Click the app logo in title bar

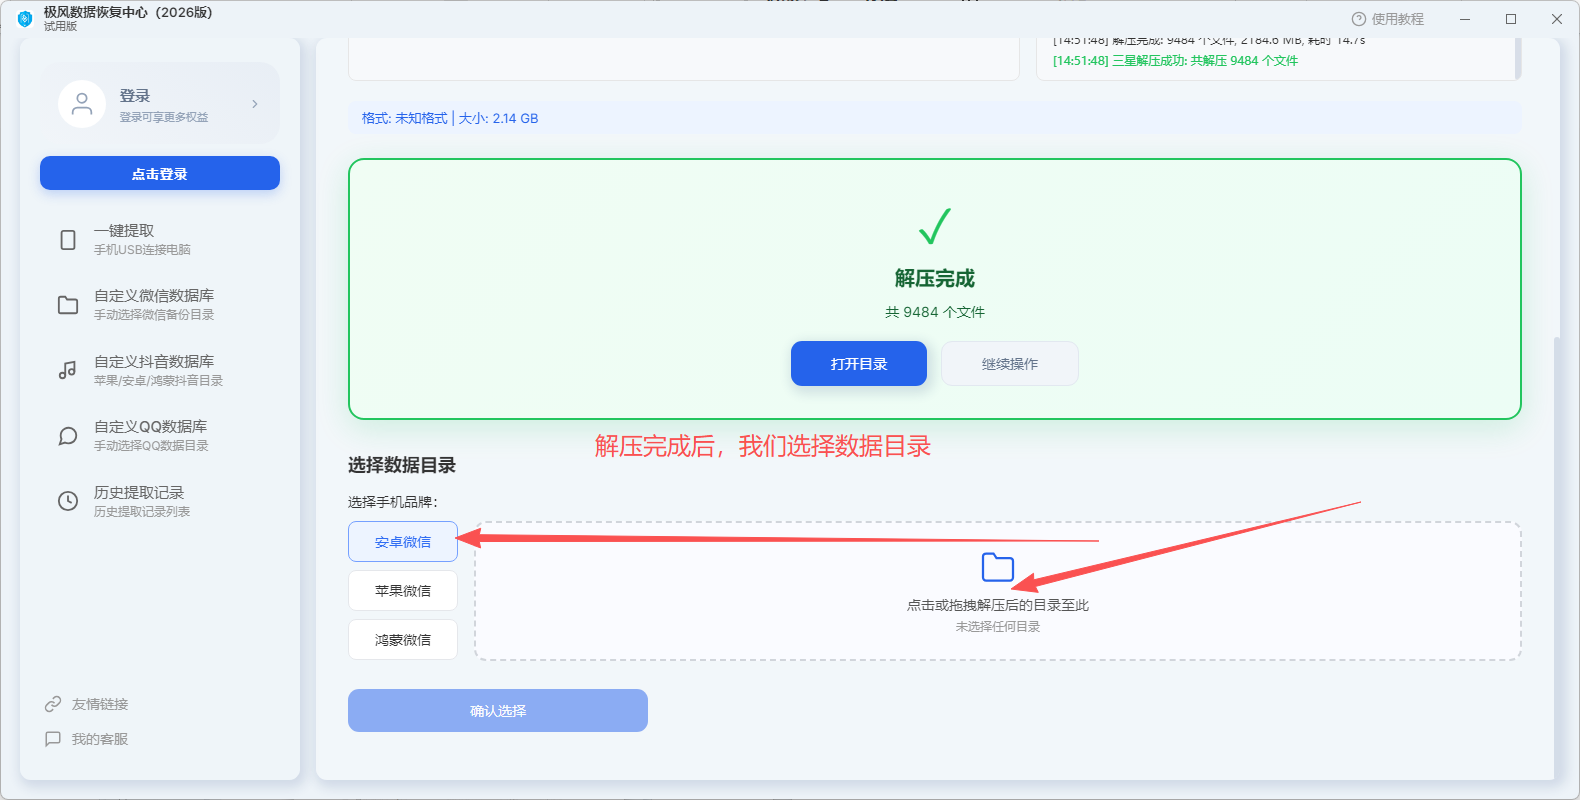pos(25,19)
